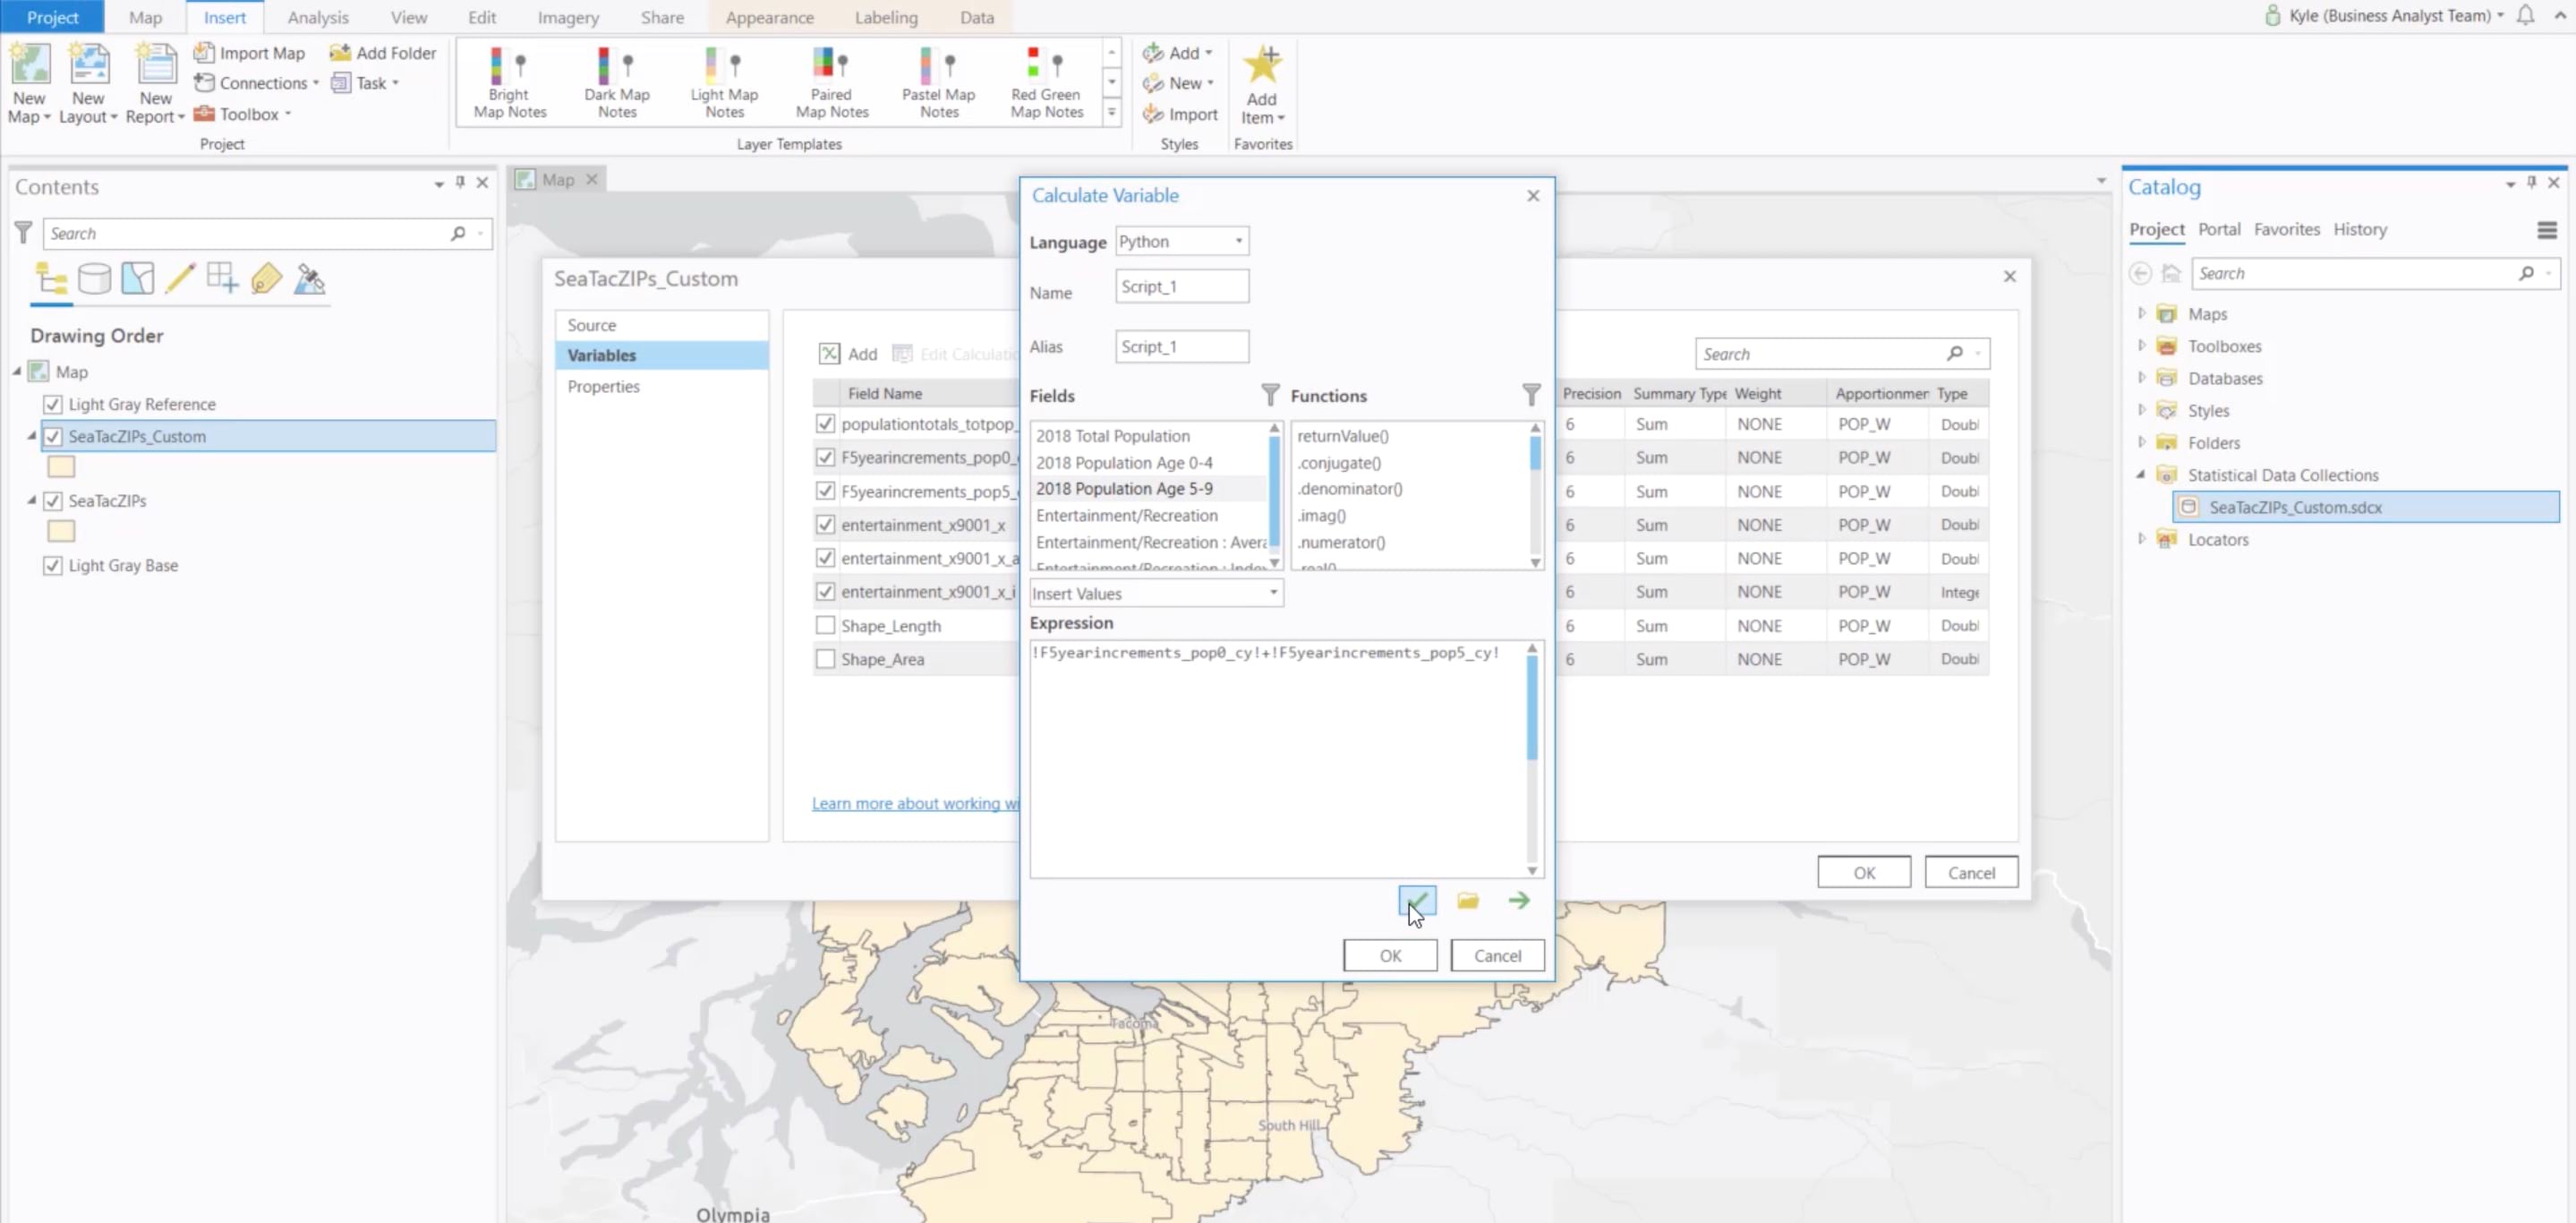Viewport: 2576px width, 1223px height.
Task: Uncheck the Shape_Length field
Action: pos(825,625)
